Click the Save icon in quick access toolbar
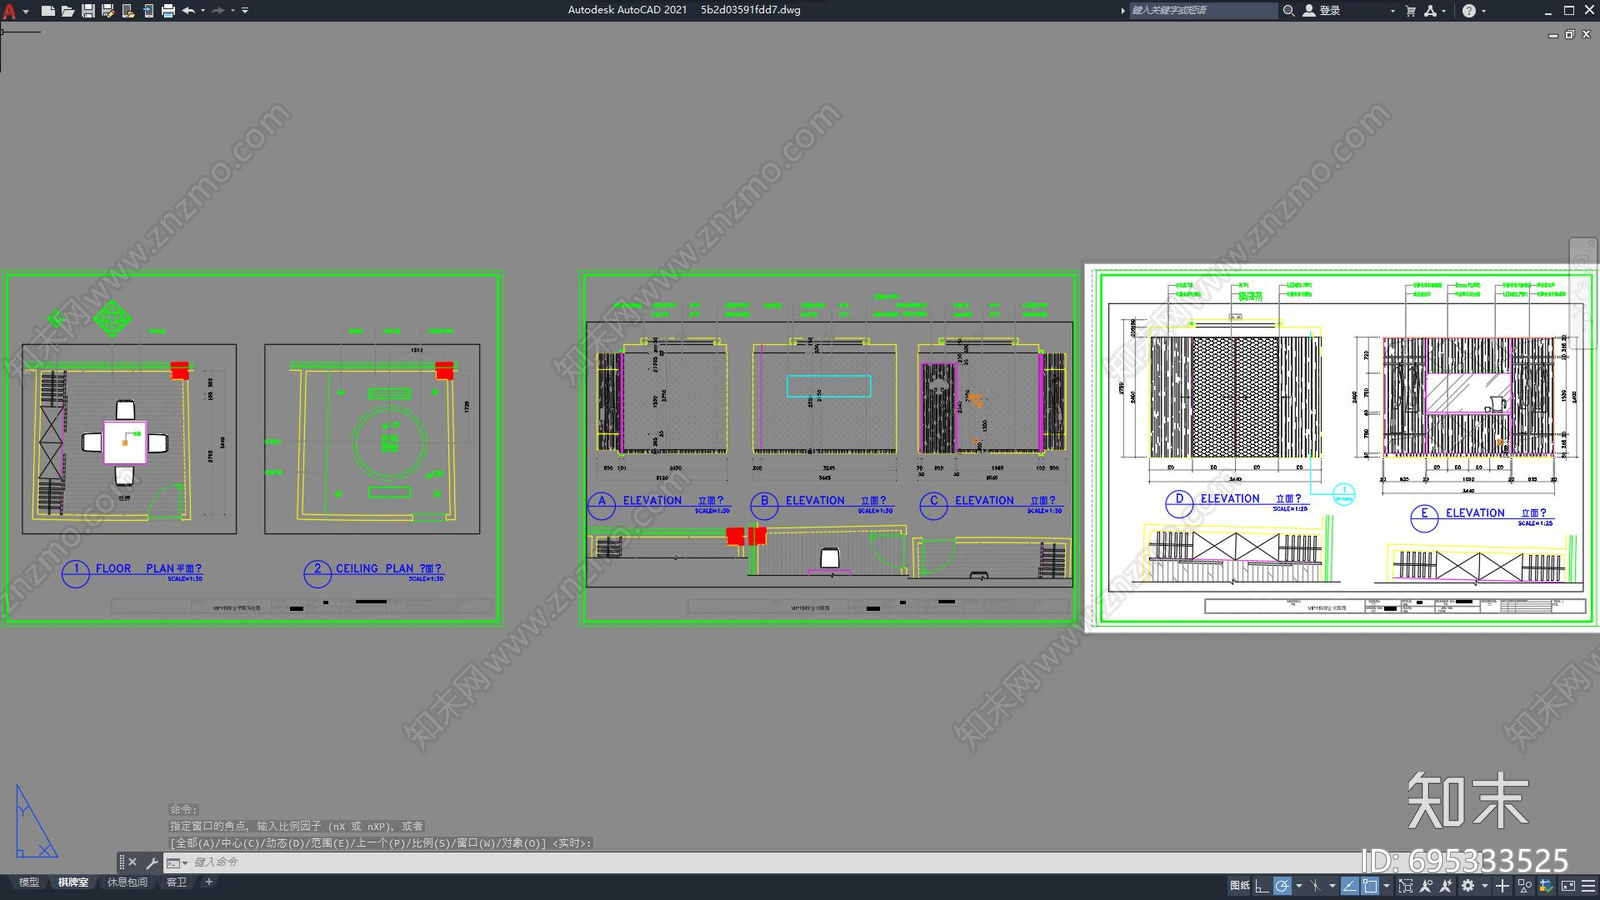 [88, 11]
